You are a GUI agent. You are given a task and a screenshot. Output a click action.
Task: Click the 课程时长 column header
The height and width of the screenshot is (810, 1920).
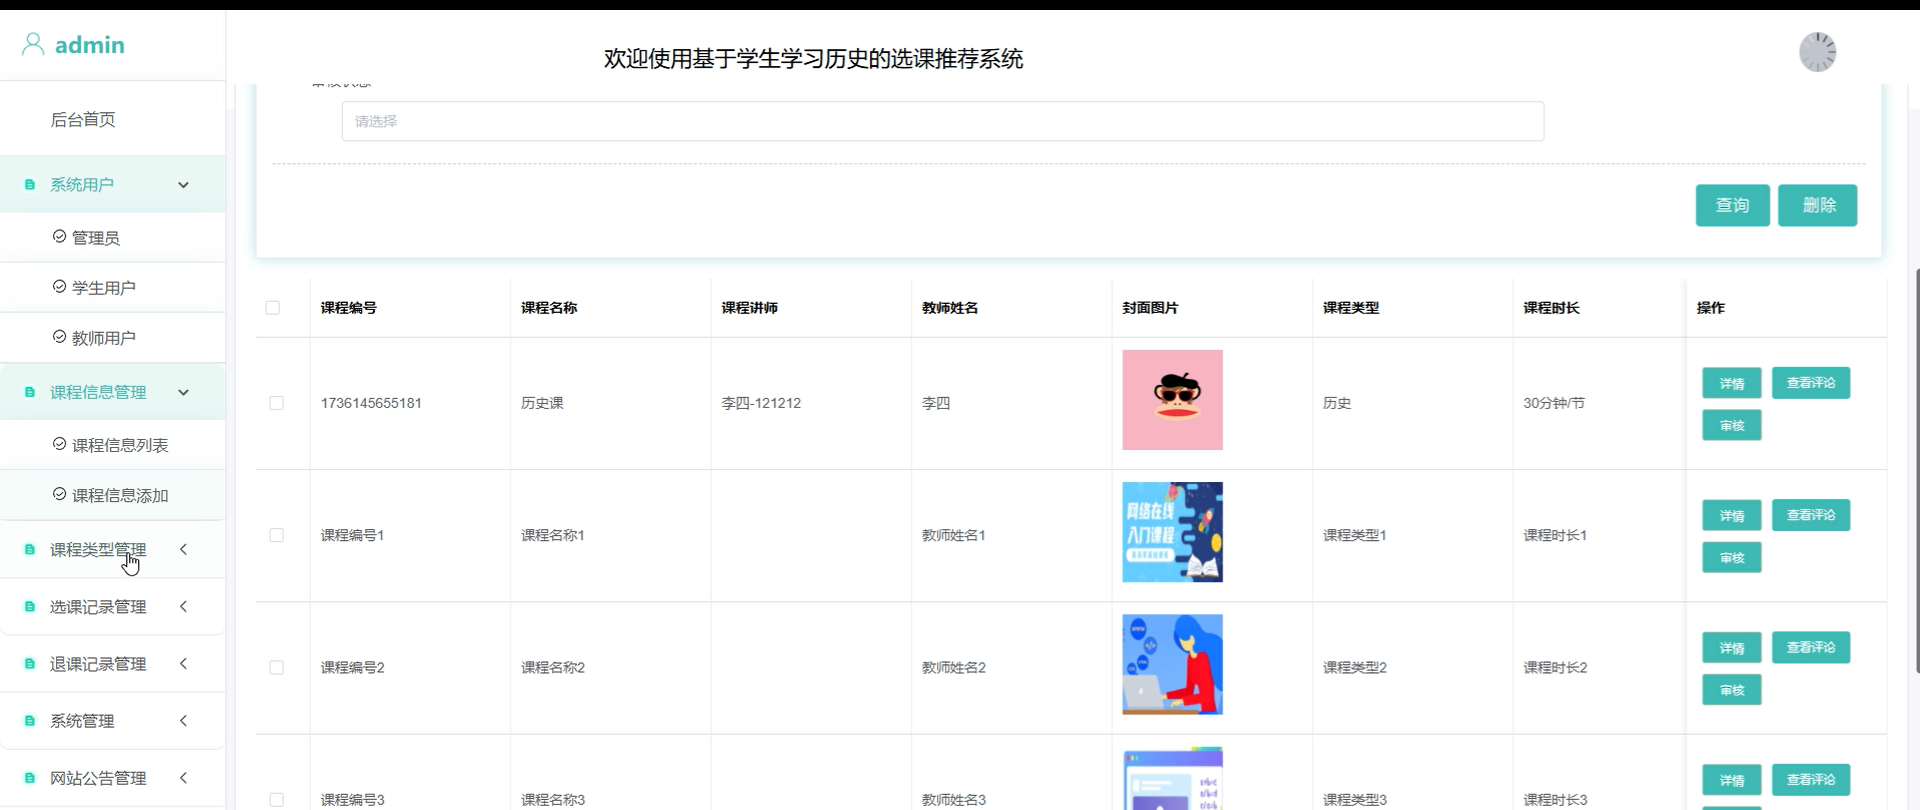pyautogui.click(x=1551, y=308)
